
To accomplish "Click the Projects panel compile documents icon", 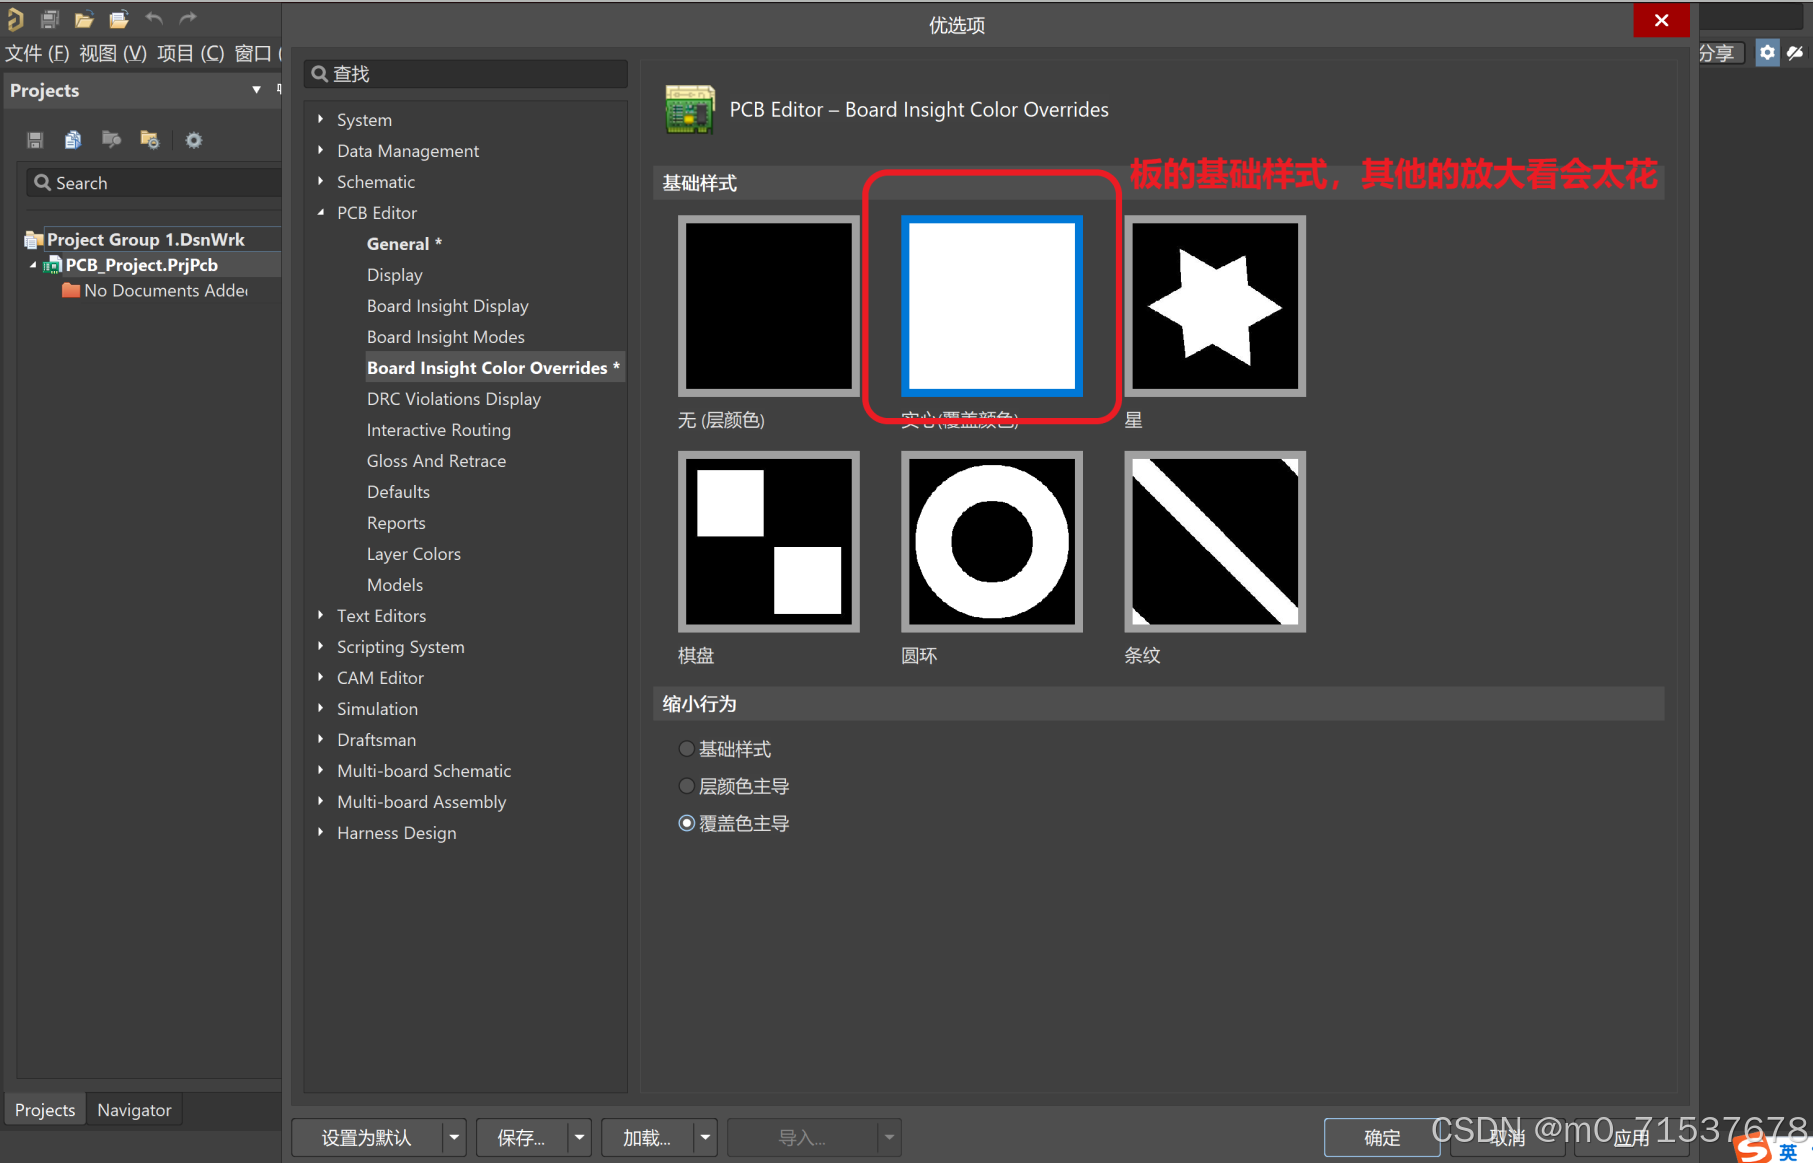I will coord(73,140).
